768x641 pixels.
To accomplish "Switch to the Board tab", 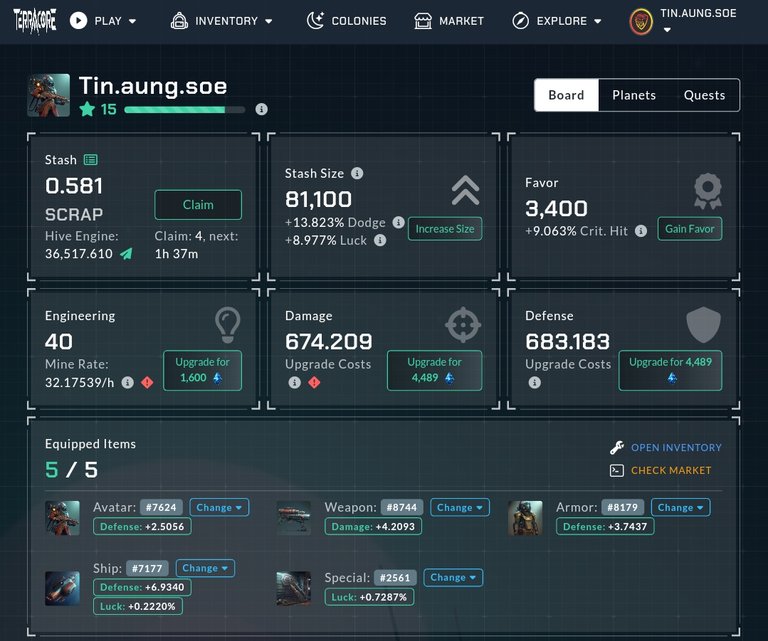I will pos(566,95).
